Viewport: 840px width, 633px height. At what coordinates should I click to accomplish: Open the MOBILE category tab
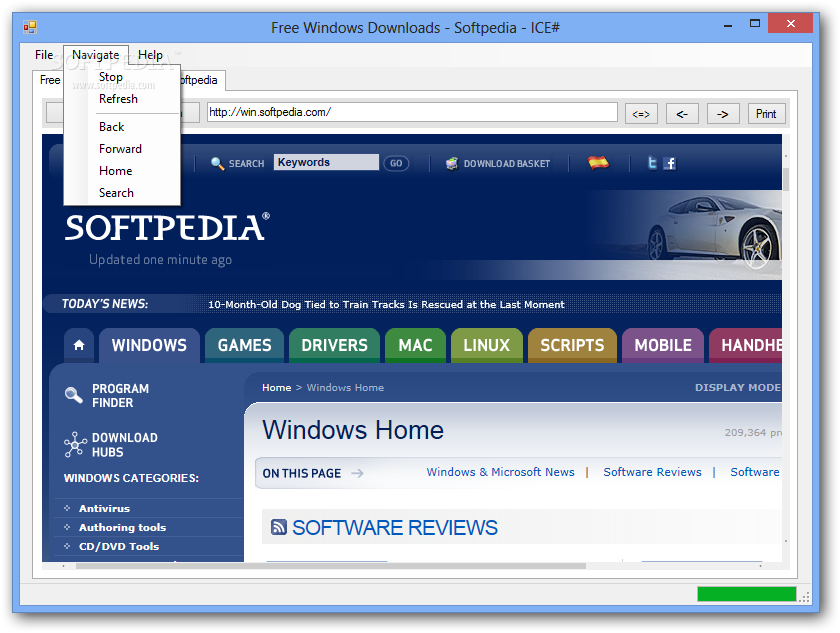point(663,345)
